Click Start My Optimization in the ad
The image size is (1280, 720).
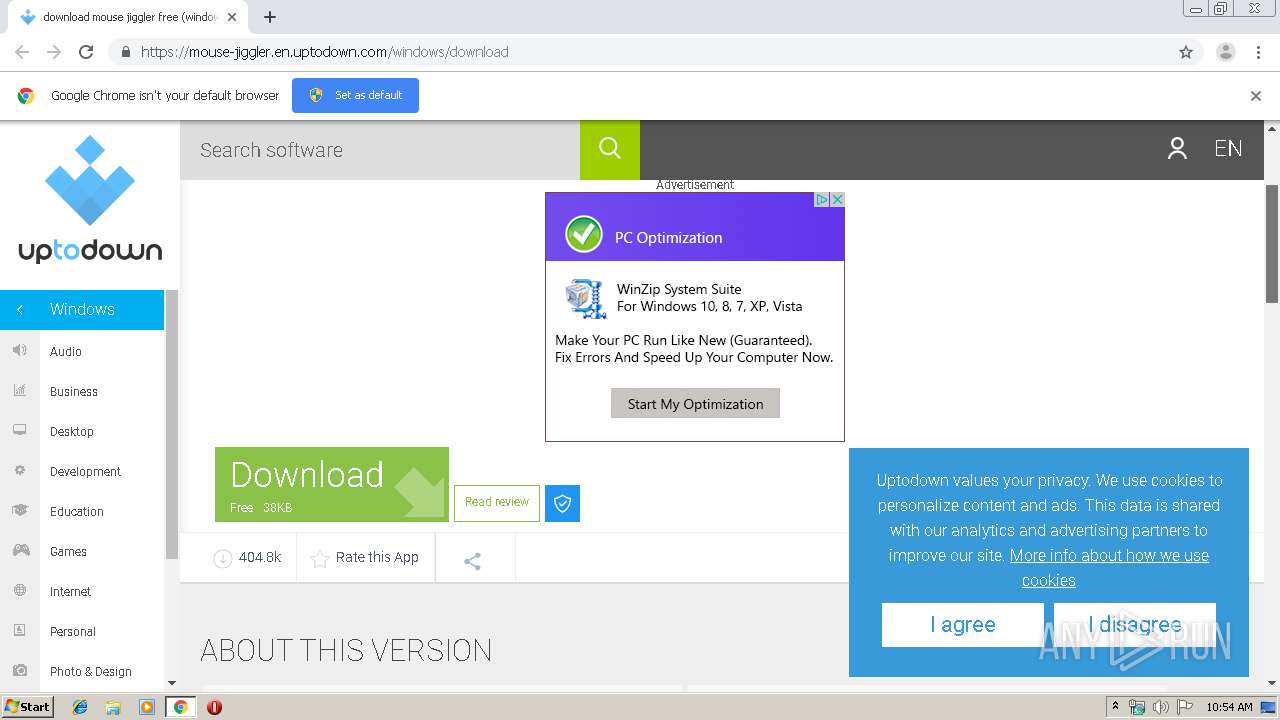click(695, 404)
